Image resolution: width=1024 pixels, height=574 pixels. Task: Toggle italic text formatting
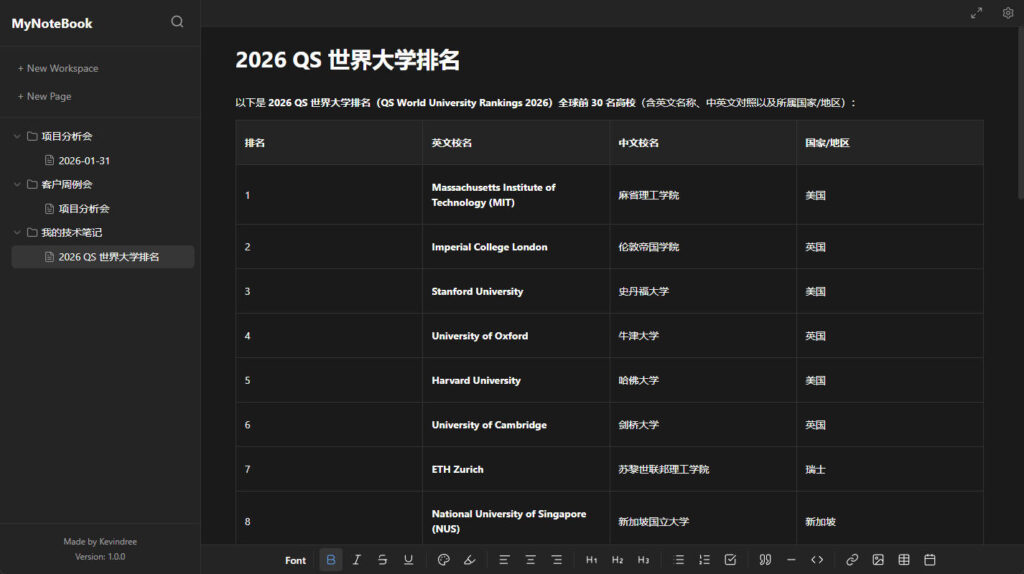tap(357, 560)
